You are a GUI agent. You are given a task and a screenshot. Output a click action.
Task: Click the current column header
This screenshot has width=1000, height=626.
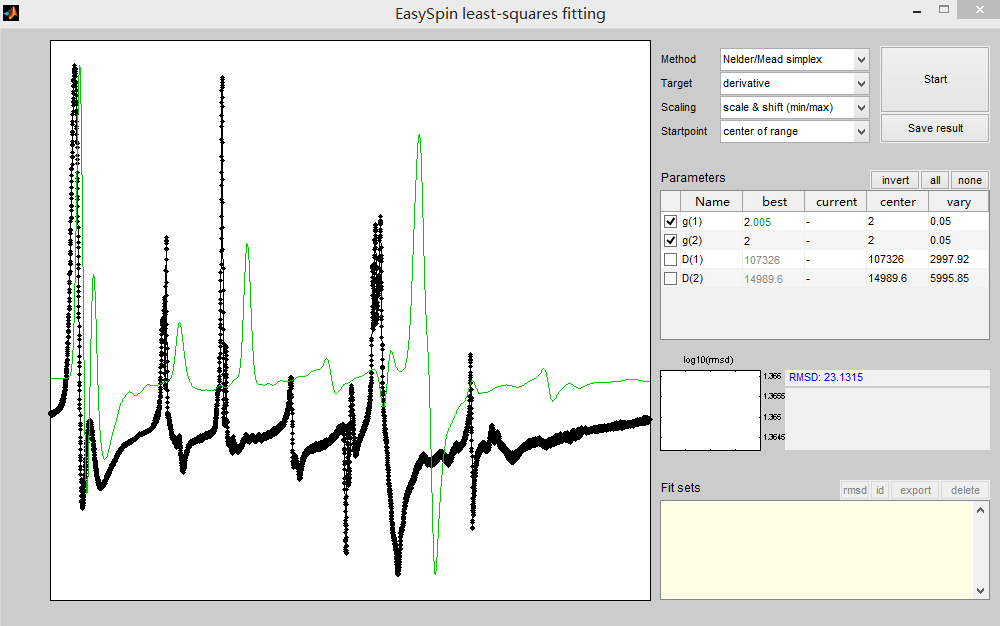pos(835,202)
